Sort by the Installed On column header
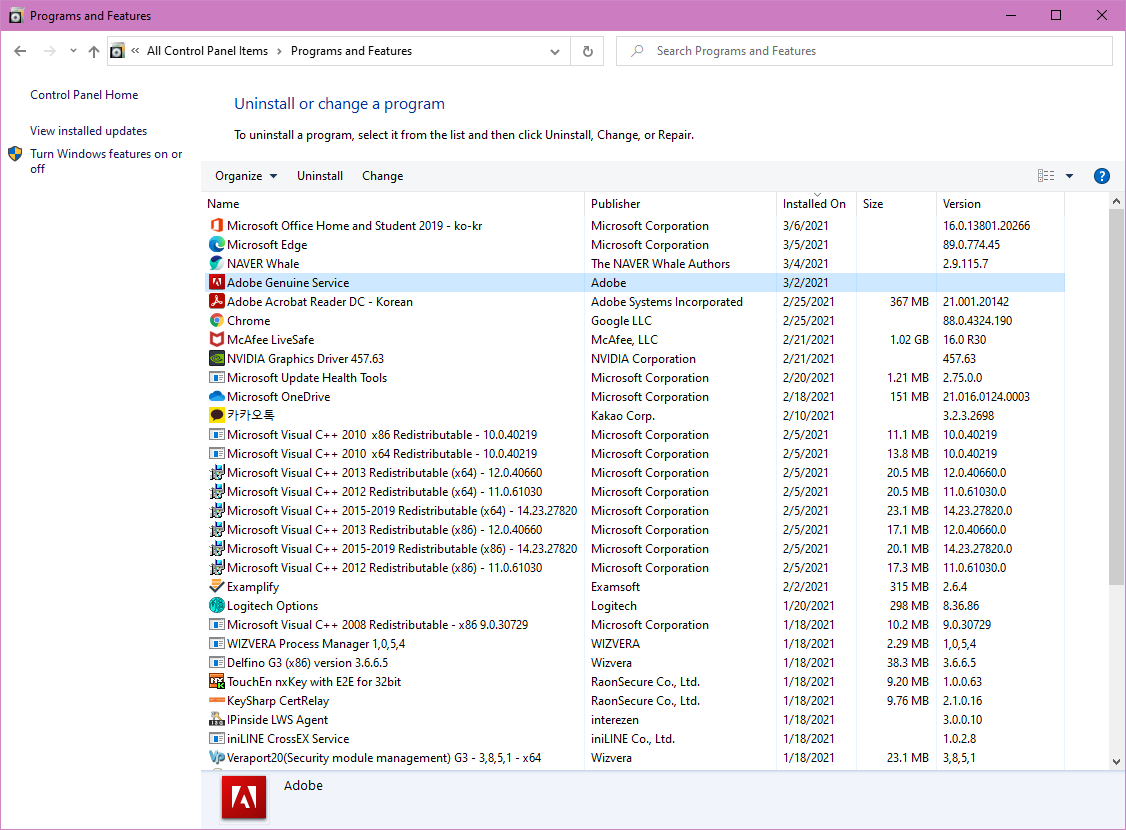The width and height of the screenshot is (1126, 830). [x=817, y=204]
